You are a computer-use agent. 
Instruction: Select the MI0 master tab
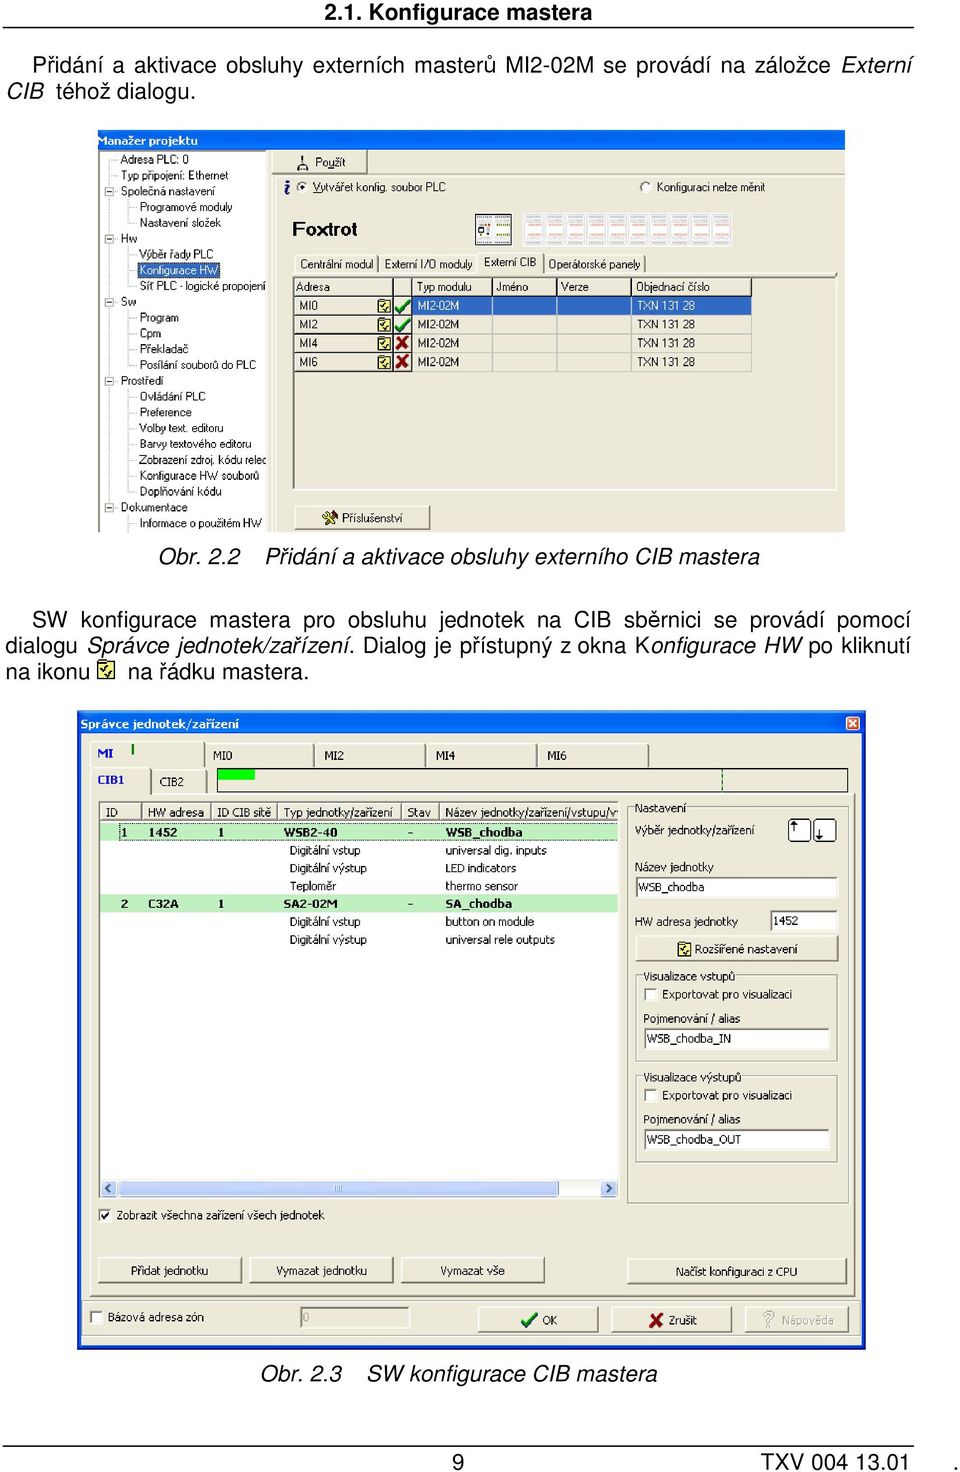click(x=258, y=756)
